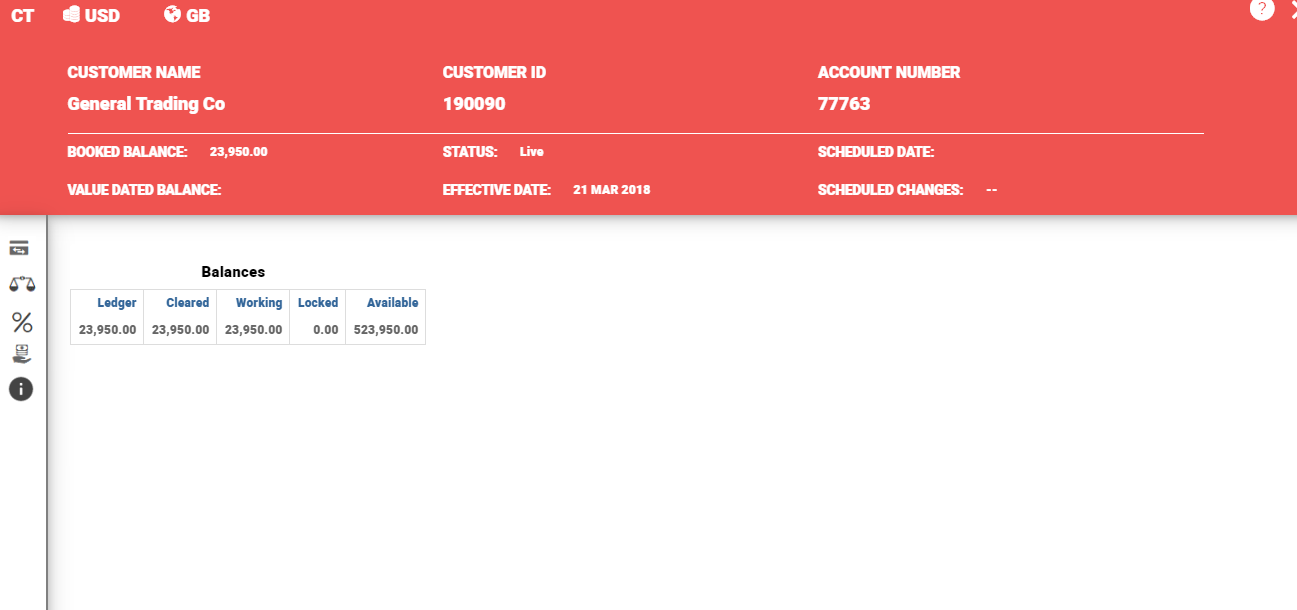Close the account details panel
1297x610 pixels.
(x=1291, y=10)
